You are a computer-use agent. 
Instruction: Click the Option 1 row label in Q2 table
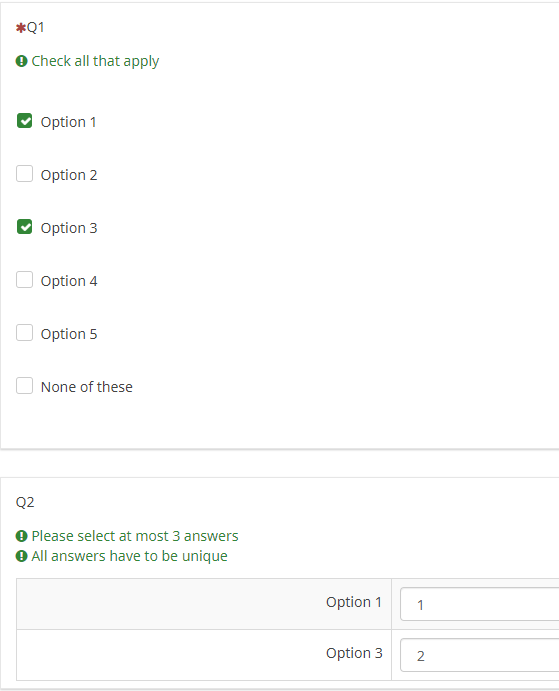pos(354,602)
